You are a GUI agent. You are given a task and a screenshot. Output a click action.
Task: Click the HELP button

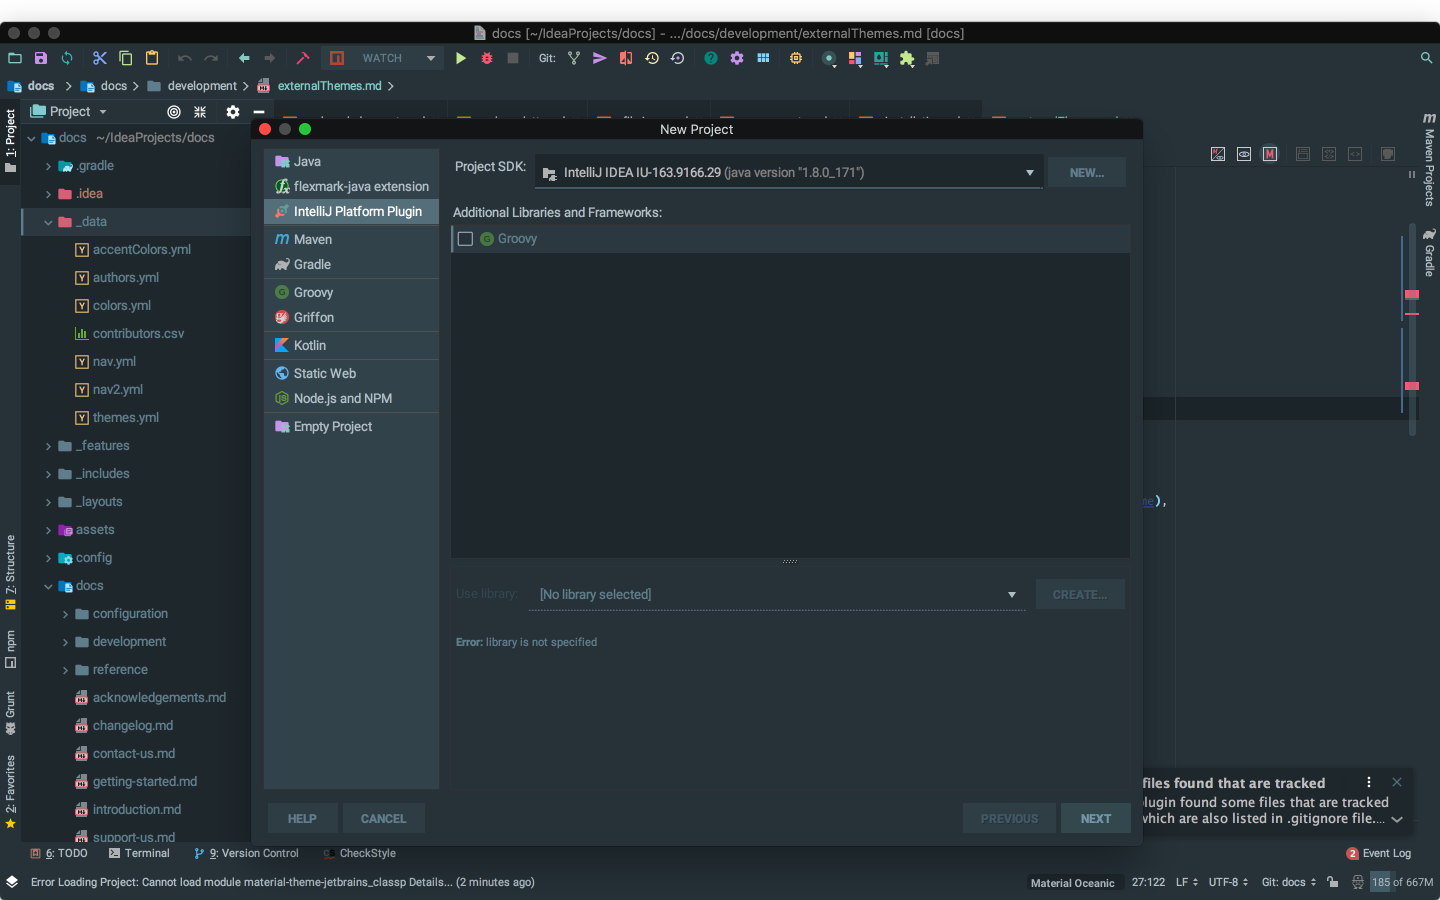tap(302, 818)
